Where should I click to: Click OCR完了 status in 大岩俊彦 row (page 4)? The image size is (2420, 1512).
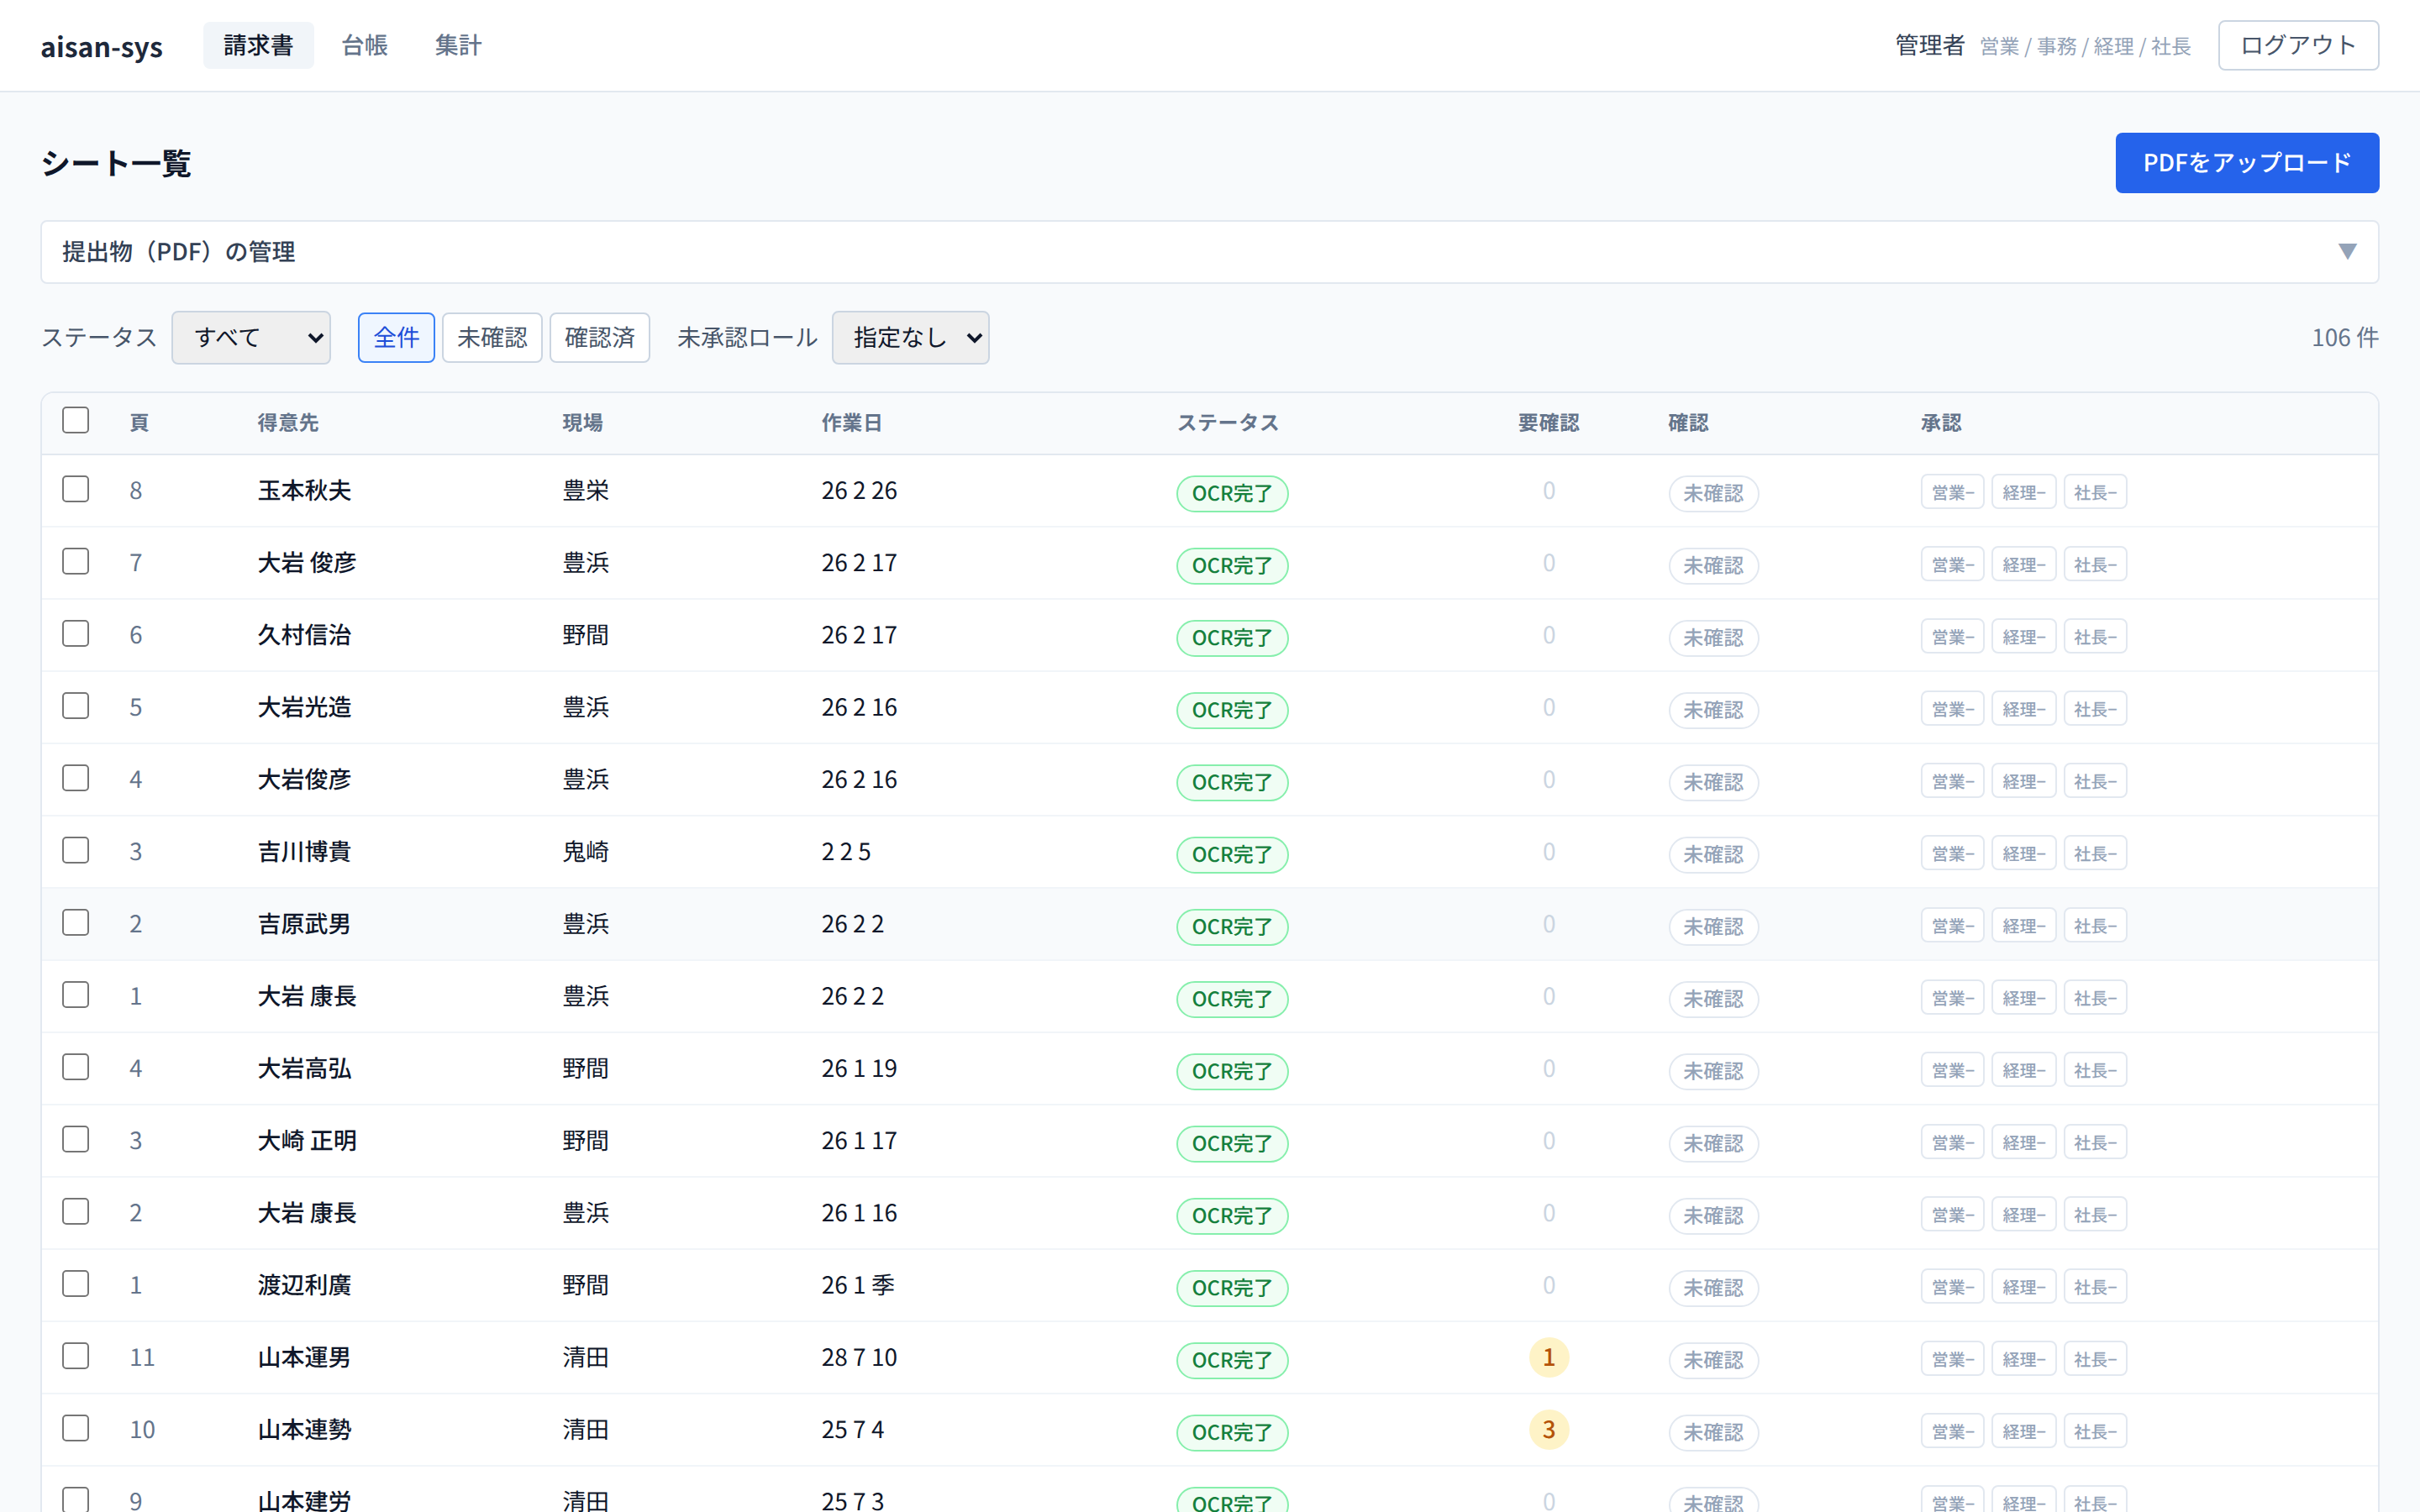pyautogui.click(x=1232, y=782)
